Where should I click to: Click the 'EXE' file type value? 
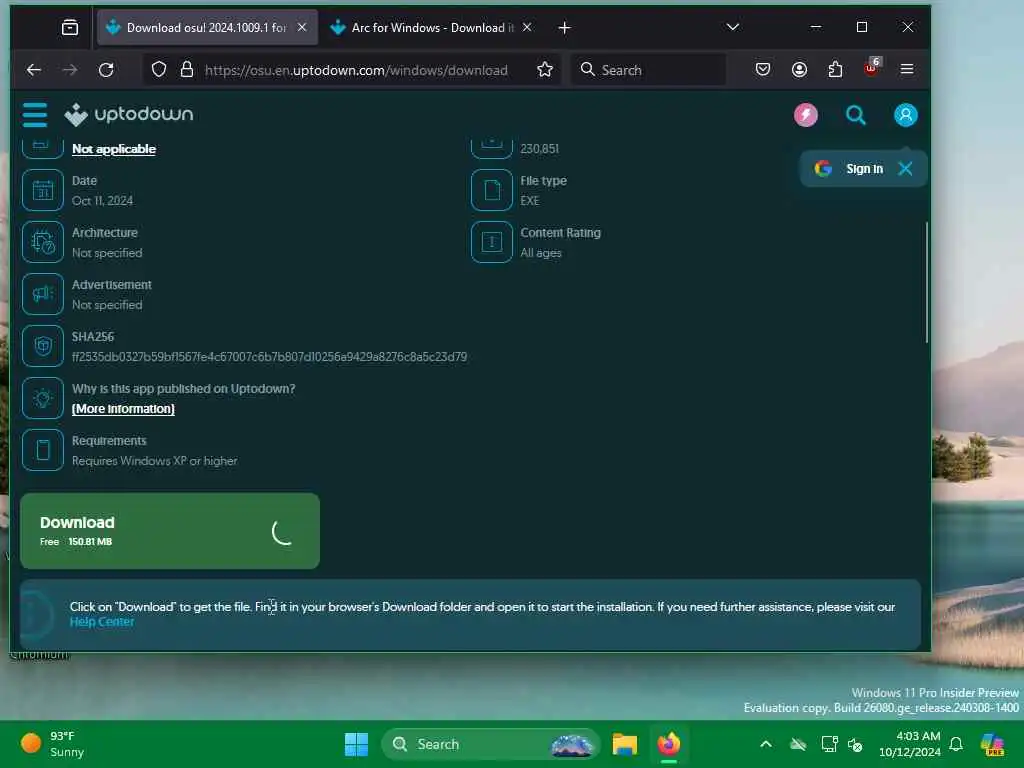(x=530, y=200)
